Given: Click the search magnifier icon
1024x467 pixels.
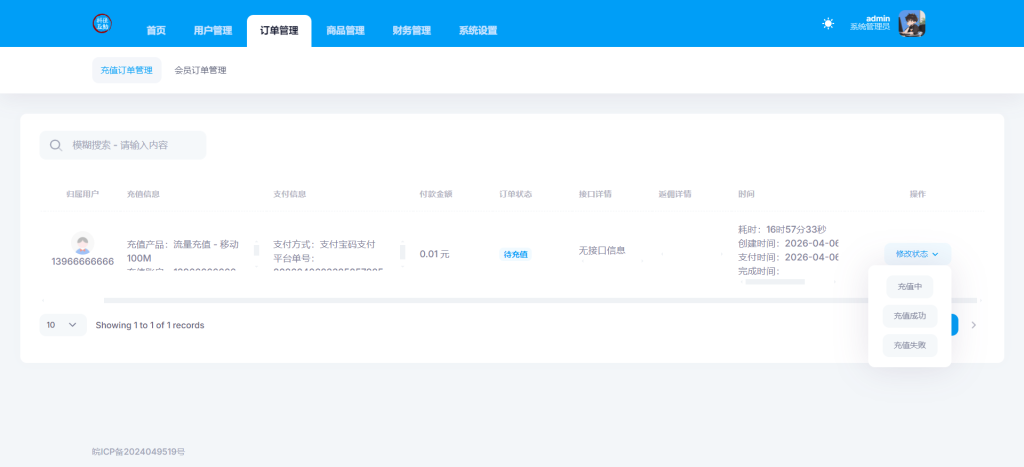Looking at the screenshot, I should click(56, 145).
